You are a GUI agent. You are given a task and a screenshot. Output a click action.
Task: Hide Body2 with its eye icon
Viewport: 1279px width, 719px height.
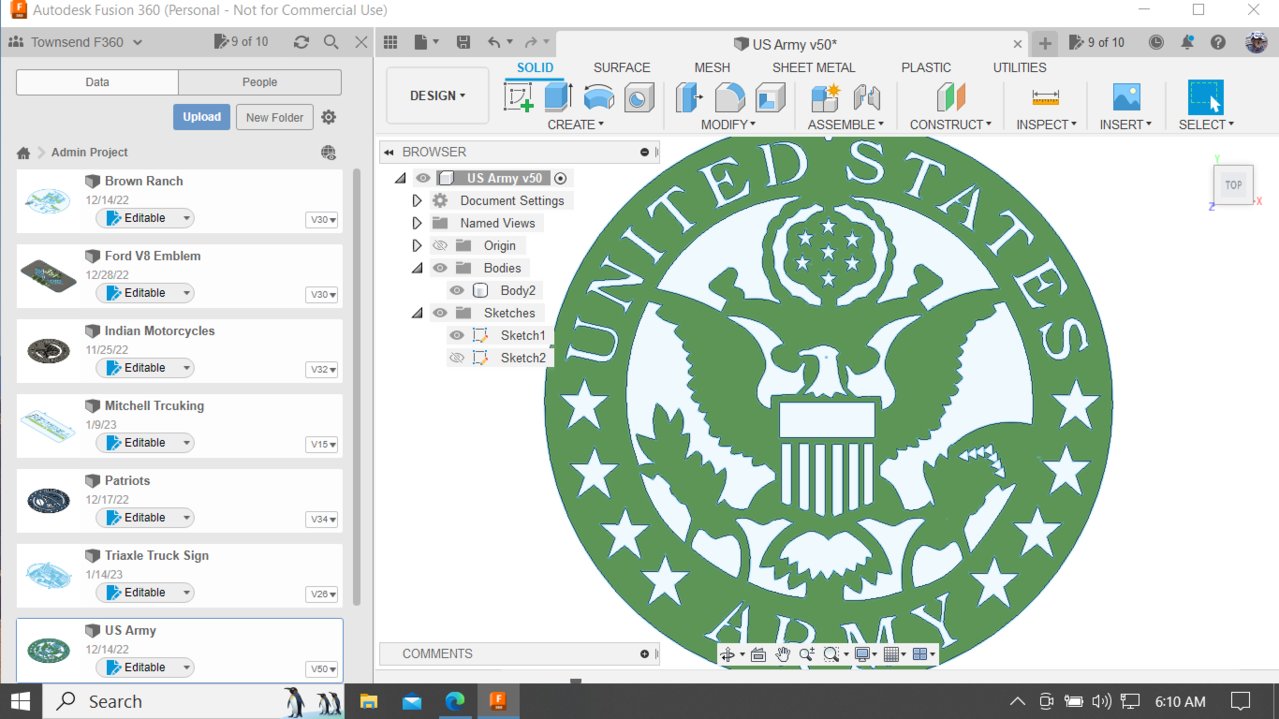457,290
